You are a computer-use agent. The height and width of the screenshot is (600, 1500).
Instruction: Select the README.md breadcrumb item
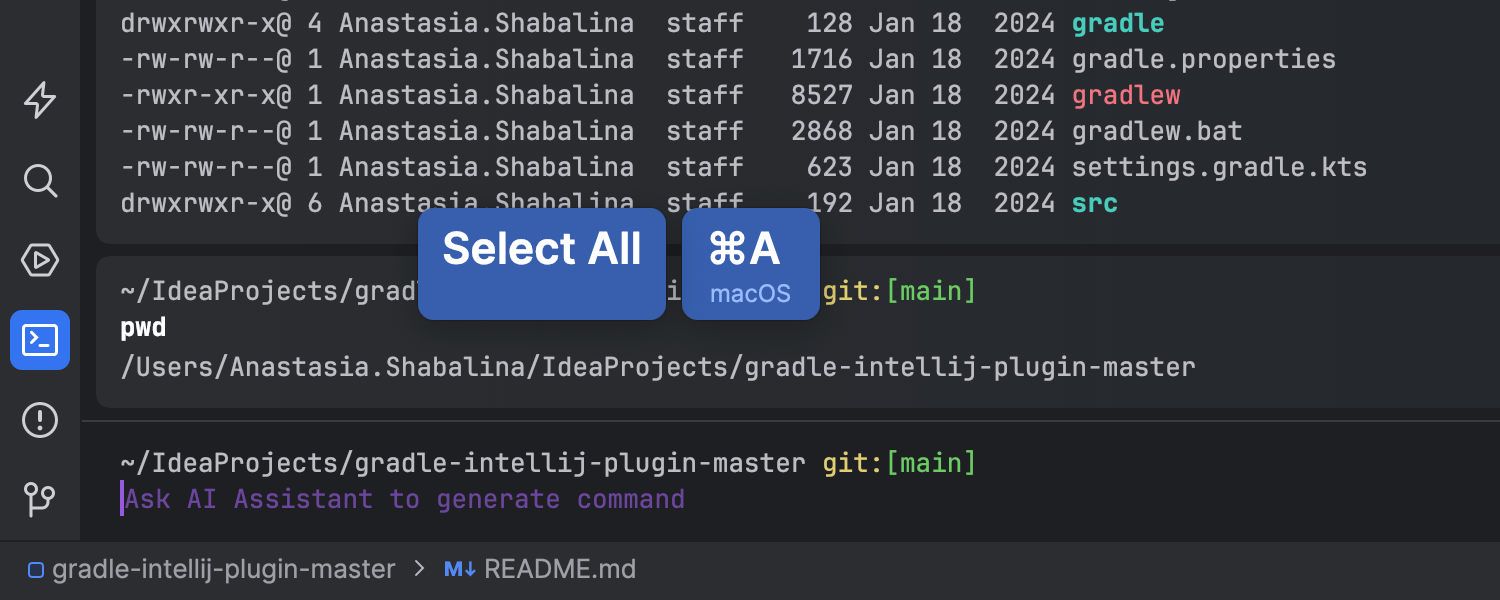coord(560,570)
